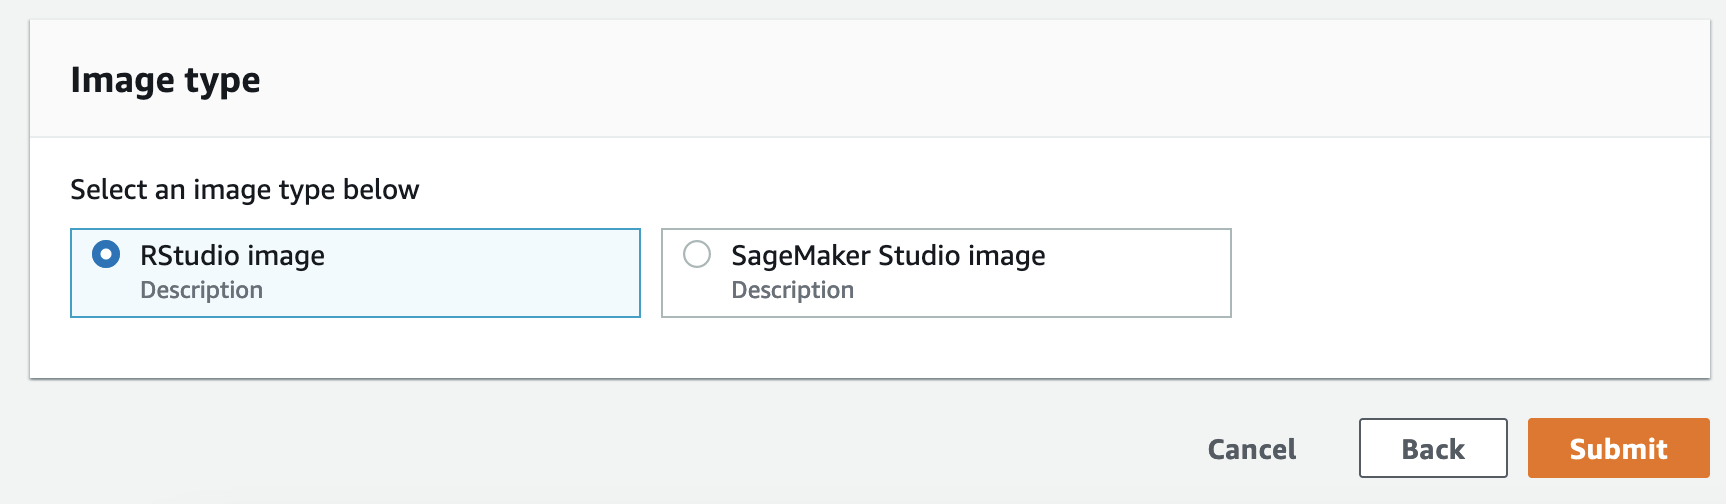Click the "Select an image type below" label
The image size is (1726, 504).
pos(244,190)
